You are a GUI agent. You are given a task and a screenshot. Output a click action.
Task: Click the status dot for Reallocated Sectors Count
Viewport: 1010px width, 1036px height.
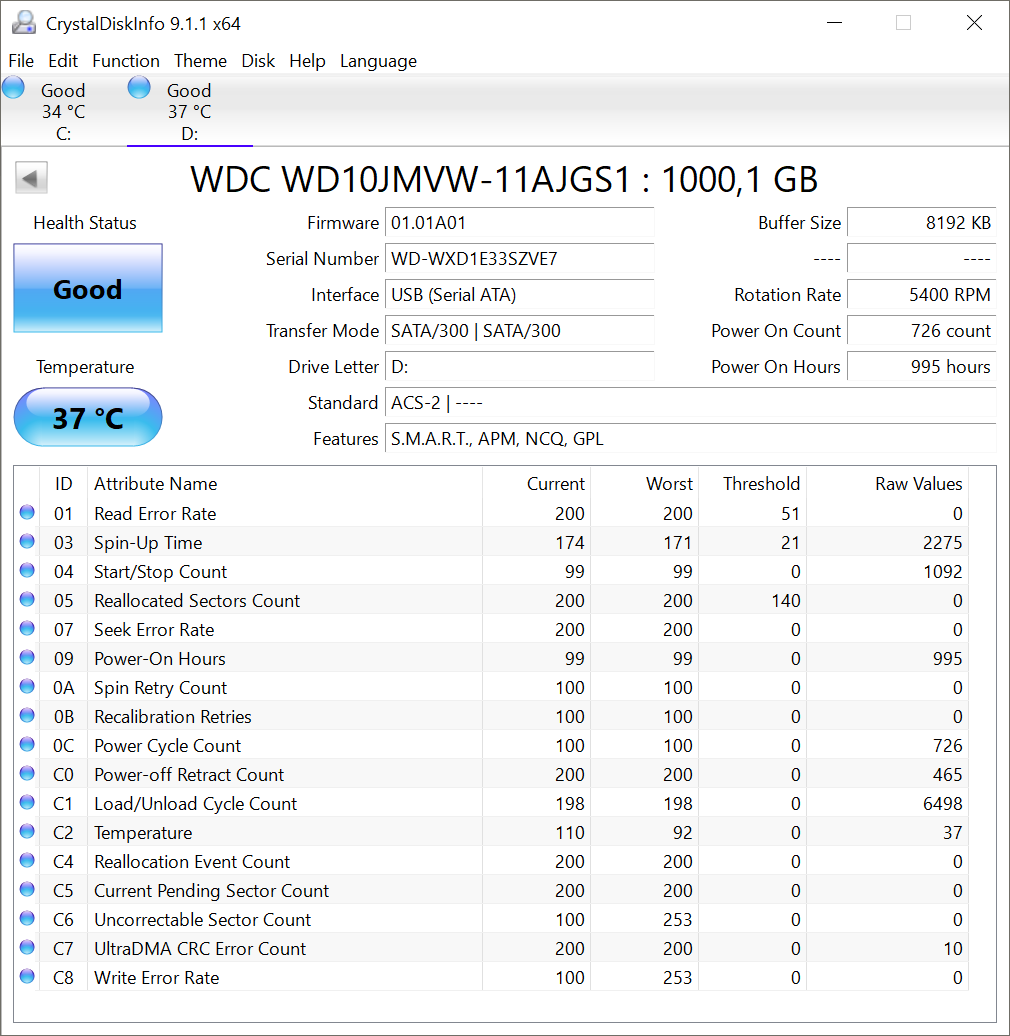[x=27, y=599]
